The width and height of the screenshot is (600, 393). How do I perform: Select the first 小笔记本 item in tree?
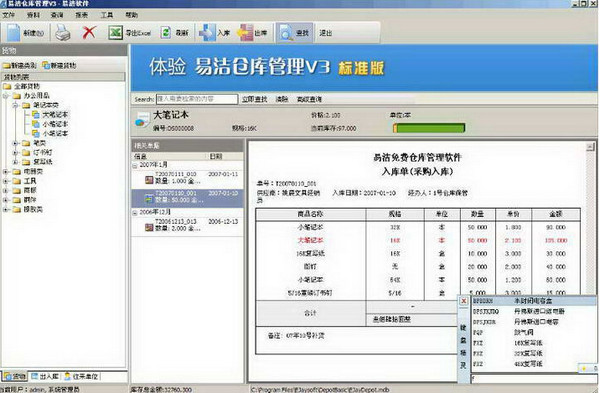tap(55, 124)
